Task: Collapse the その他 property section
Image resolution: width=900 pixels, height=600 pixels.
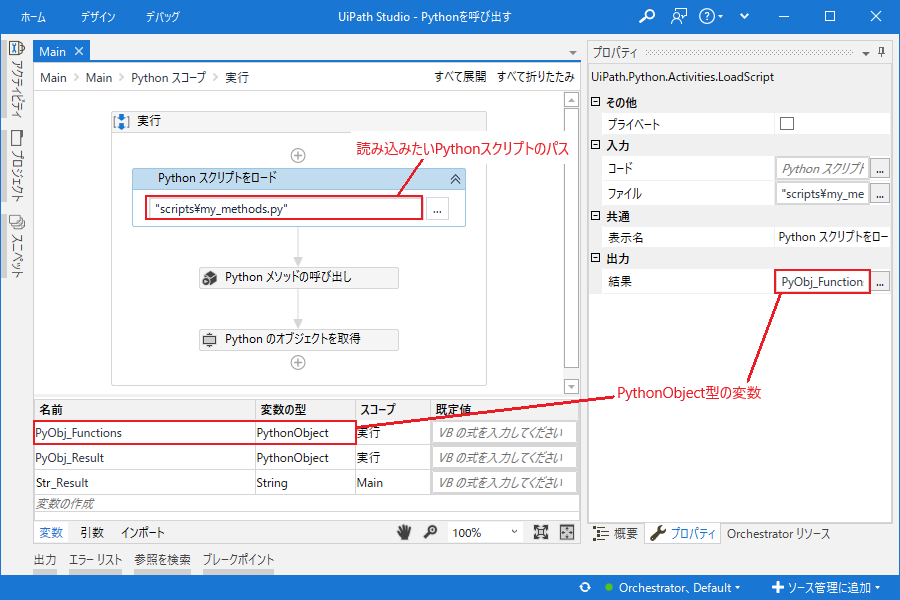Action: pyautogui.click(x=596, y=102)
